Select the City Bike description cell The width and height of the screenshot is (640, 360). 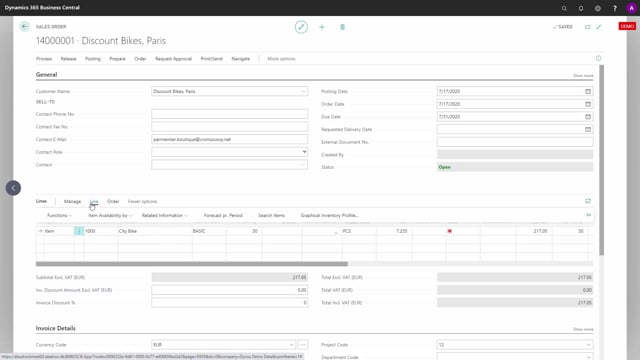click(x=155, y=231)
